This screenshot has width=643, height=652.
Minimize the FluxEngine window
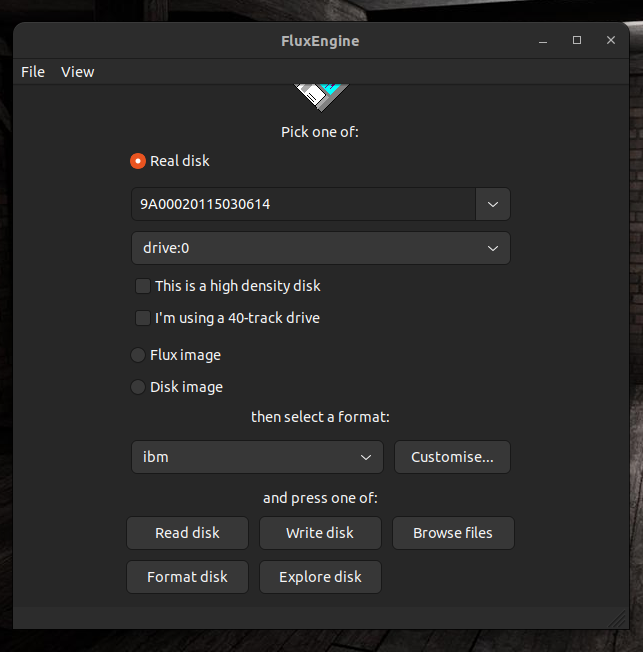click(x=543, y=41)
